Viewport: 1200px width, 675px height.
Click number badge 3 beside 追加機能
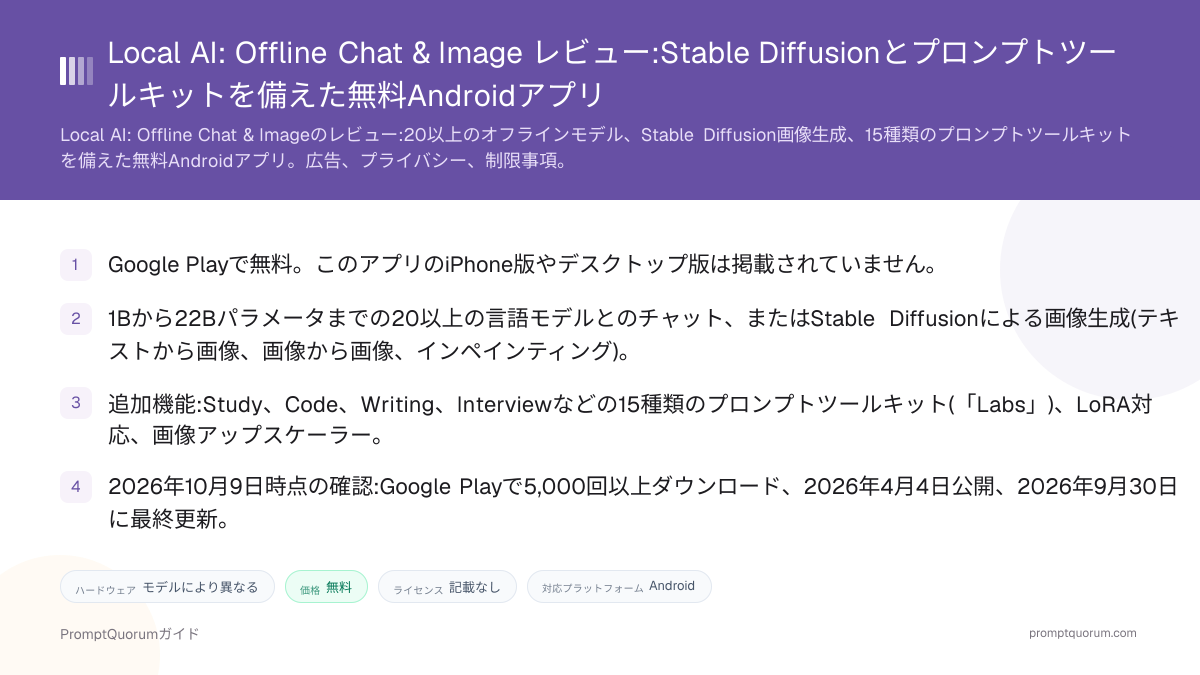click(76, 403)
